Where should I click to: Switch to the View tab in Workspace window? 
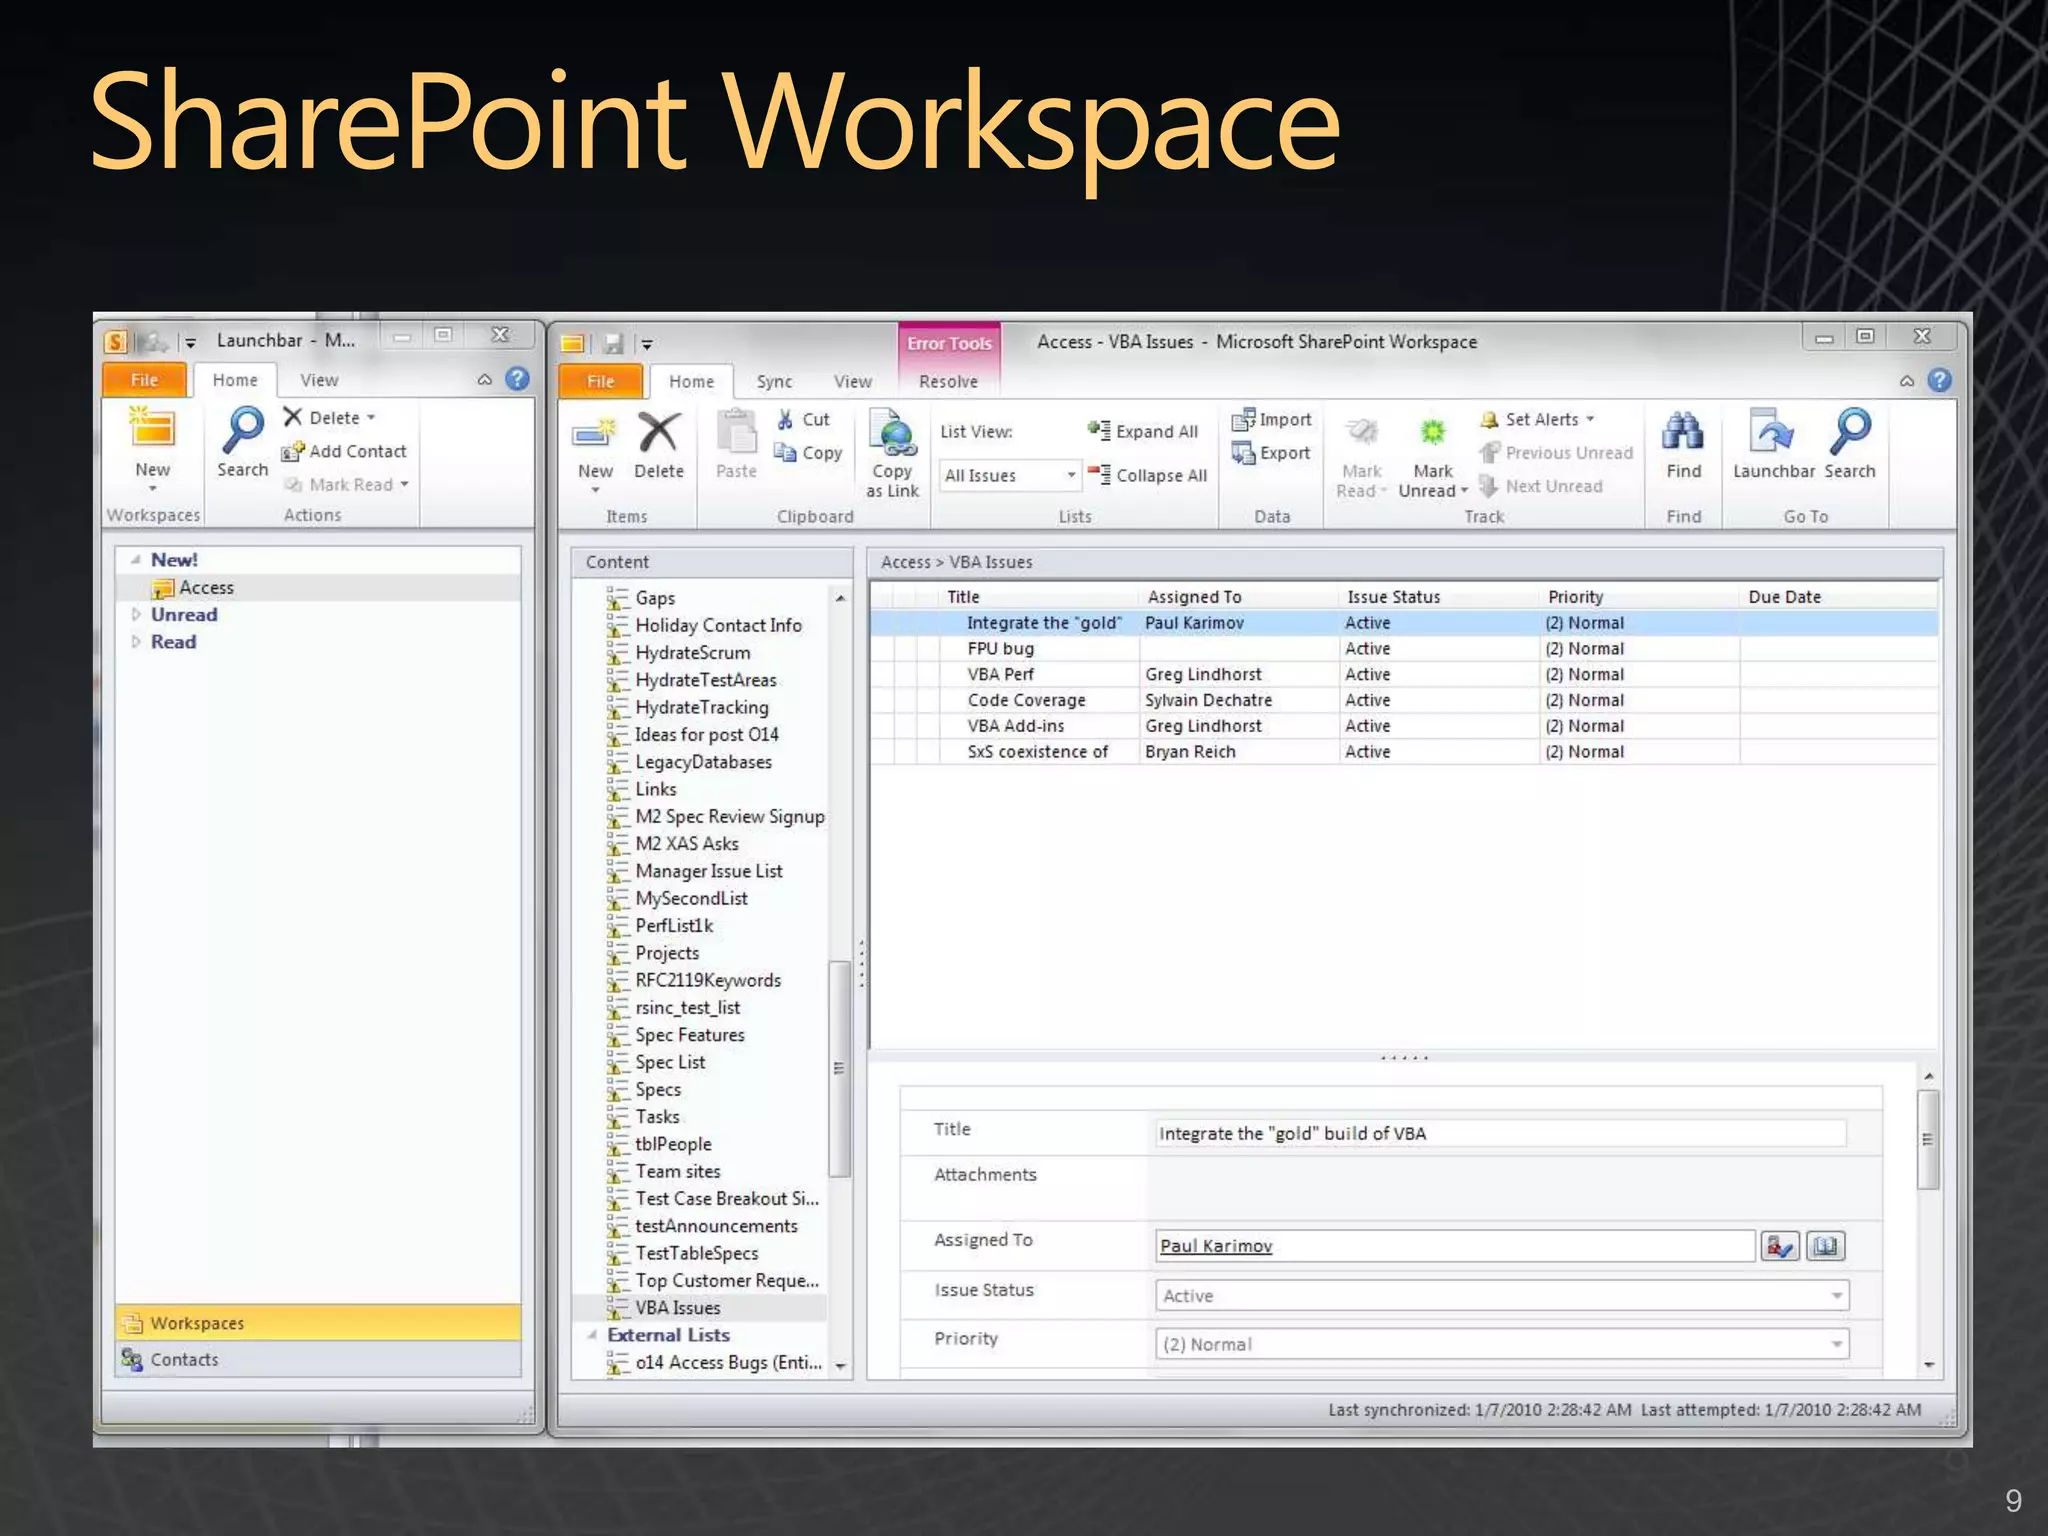[853, 382]
